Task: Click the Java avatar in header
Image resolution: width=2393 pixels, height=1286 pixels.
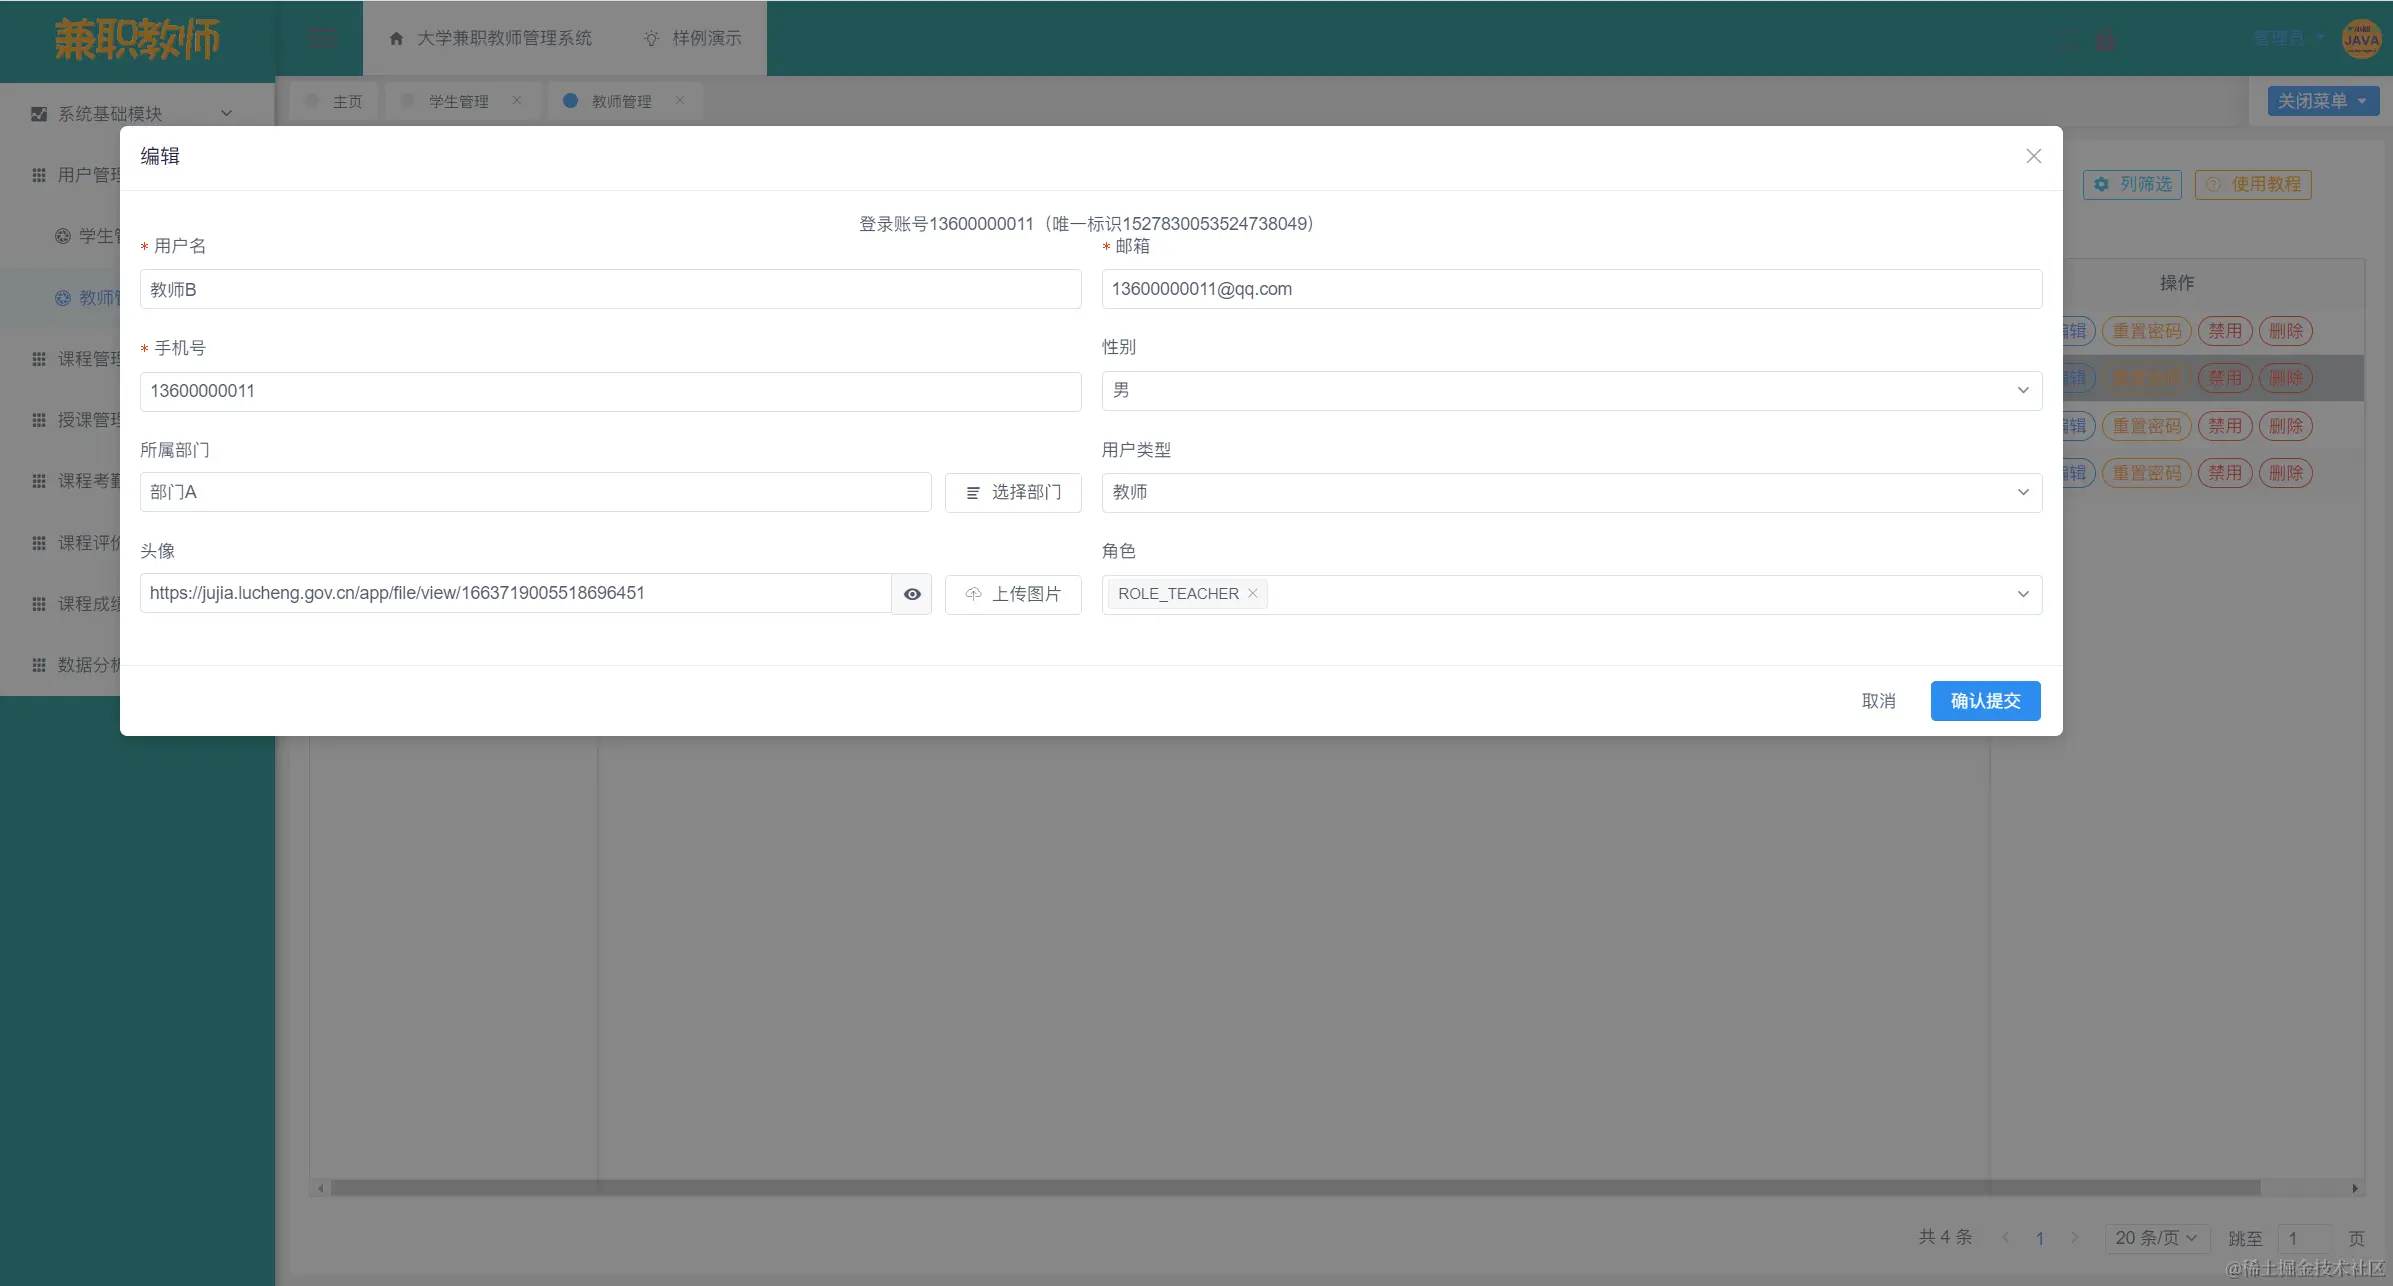Action: coord(2361,39)
